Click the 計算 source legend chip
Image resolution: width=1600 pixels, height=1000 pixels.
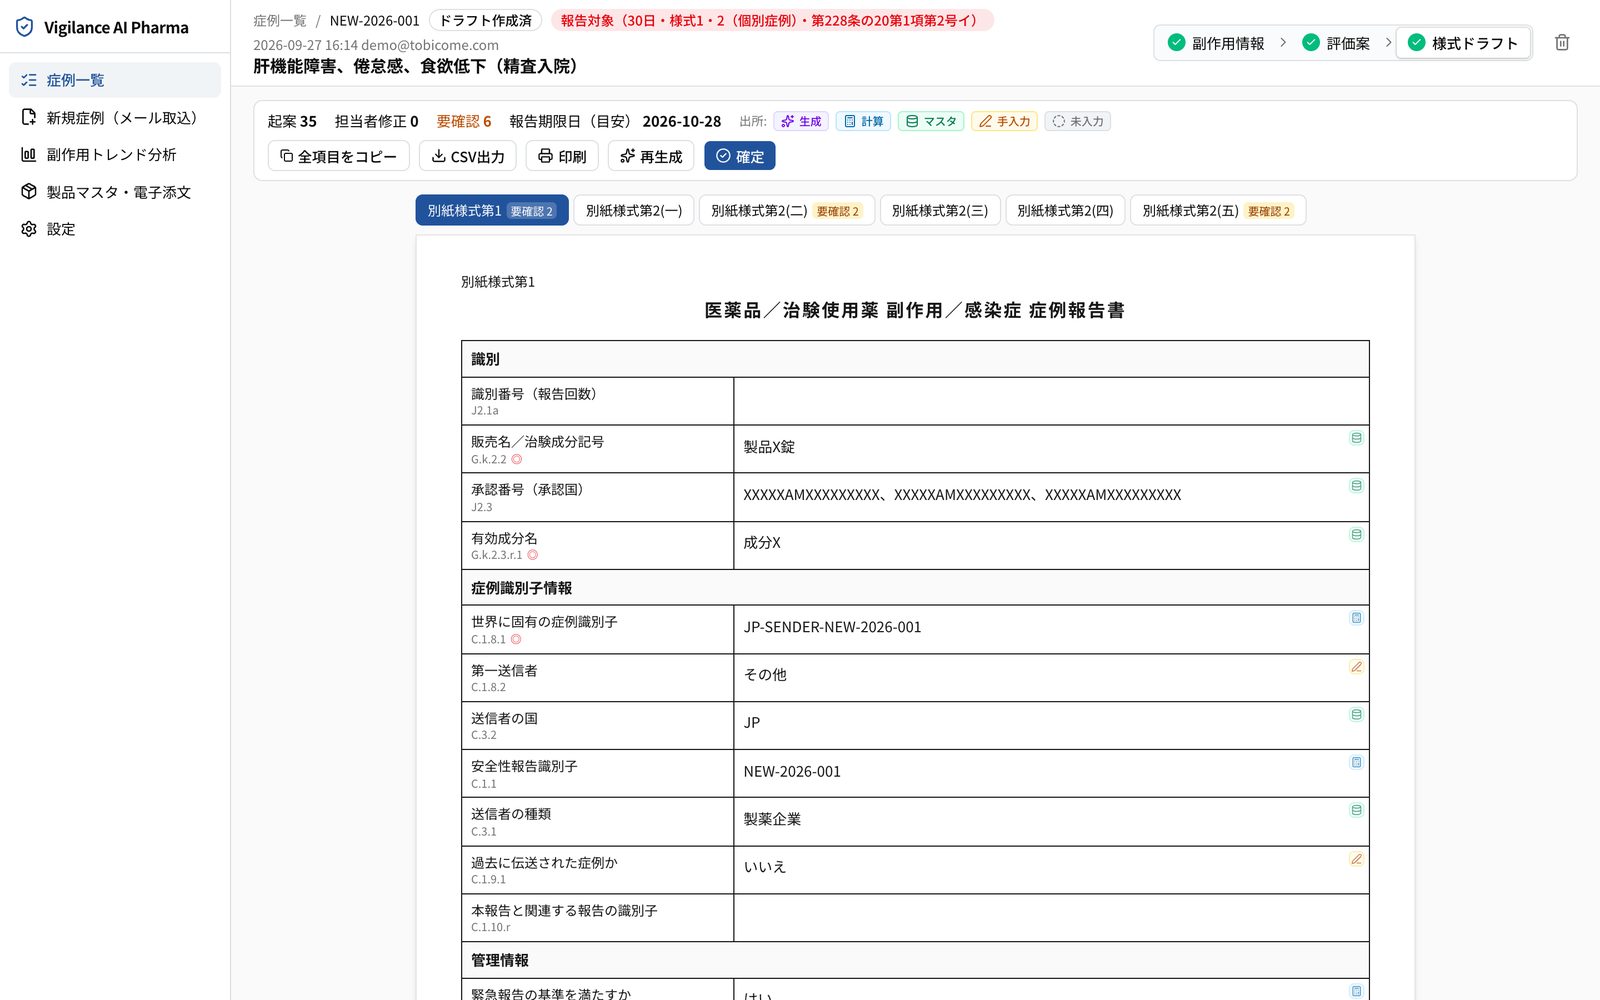point(863,121)
